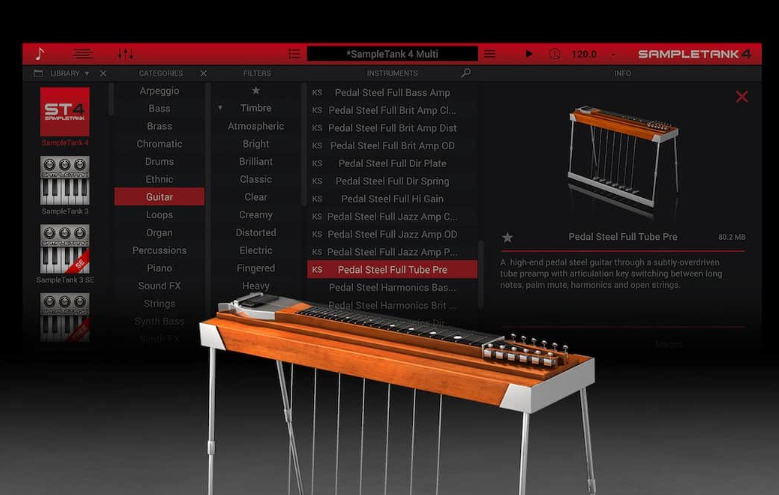This screenshot has width=779, height=495.
Task: Select the Drums category
Action: [x=159, y=162]
